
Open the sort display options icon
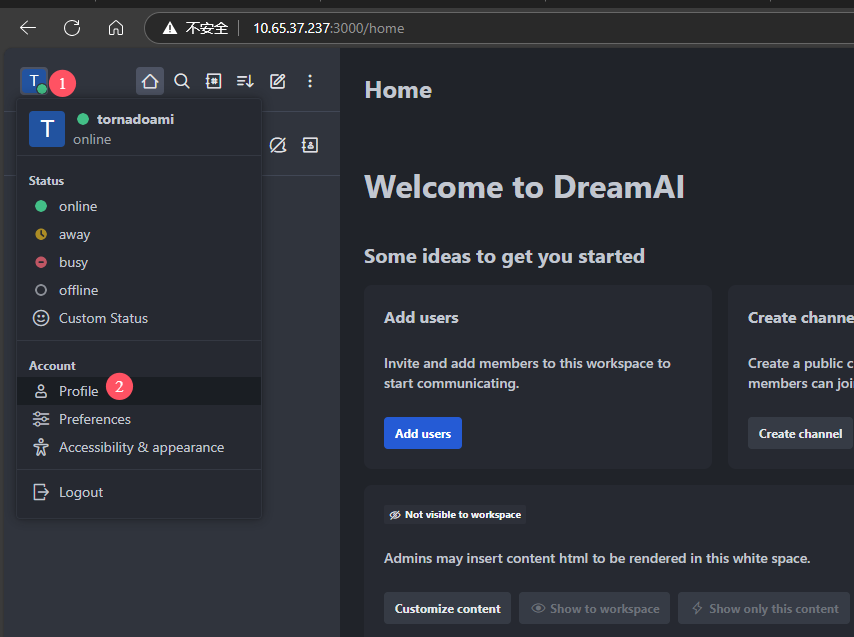pyautogui.click(x=245, y=81)
